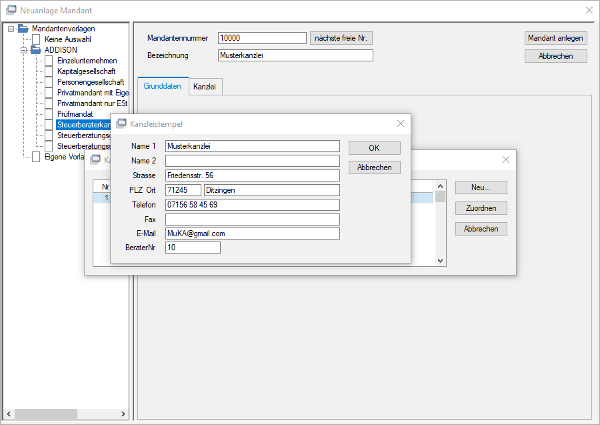Click the tree horizontal scrollbar left arrow
This screenshot has width=600, height=425.
(8, 414)
